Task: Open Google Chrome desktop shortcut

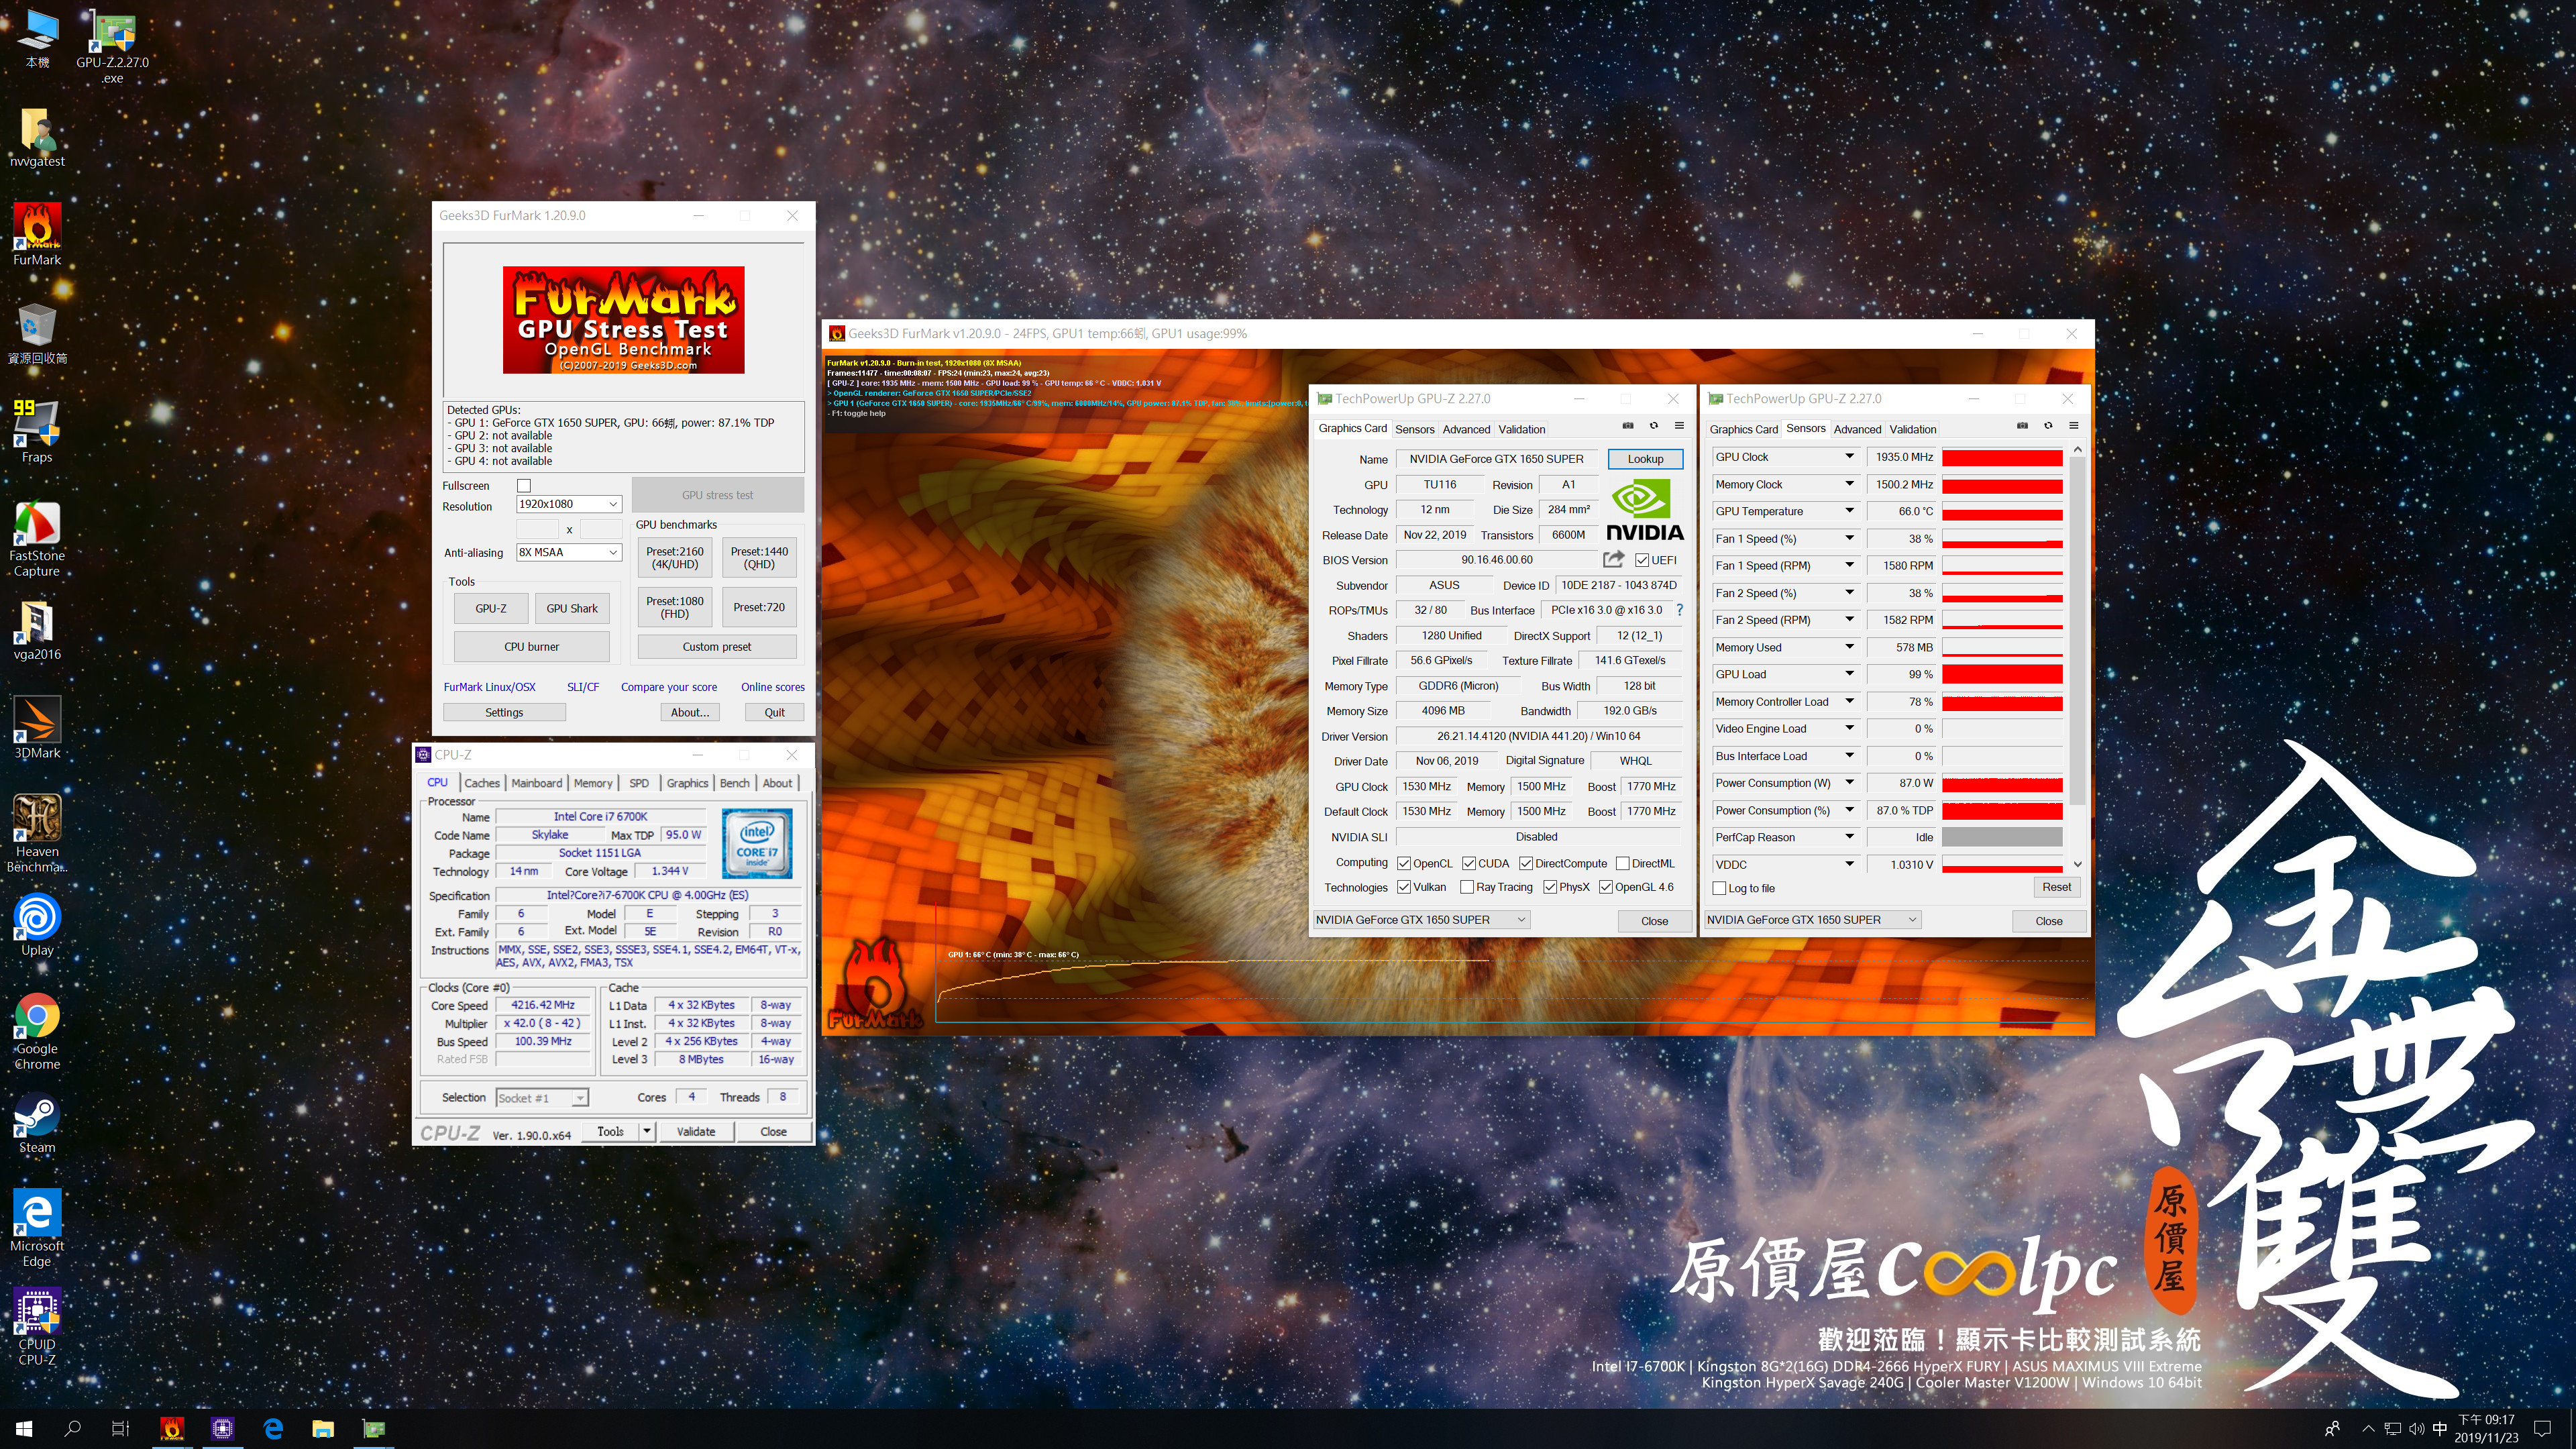Action: tap(37, 1031)
